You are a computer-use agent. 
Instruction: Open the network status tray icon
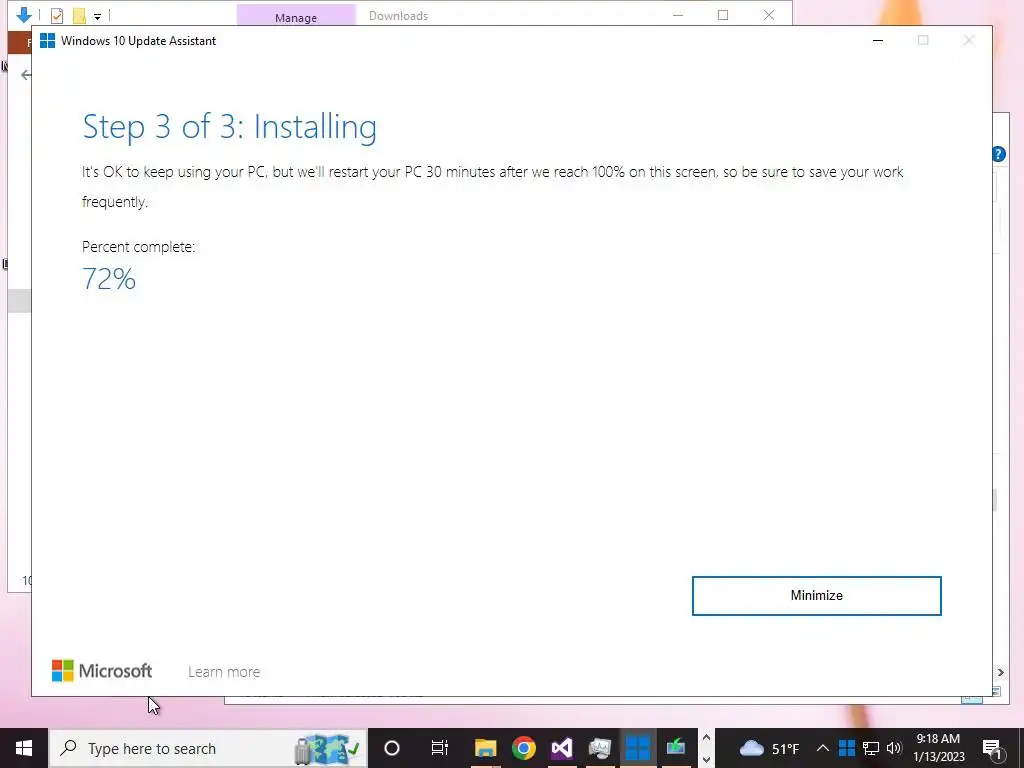tap(871, 748)
